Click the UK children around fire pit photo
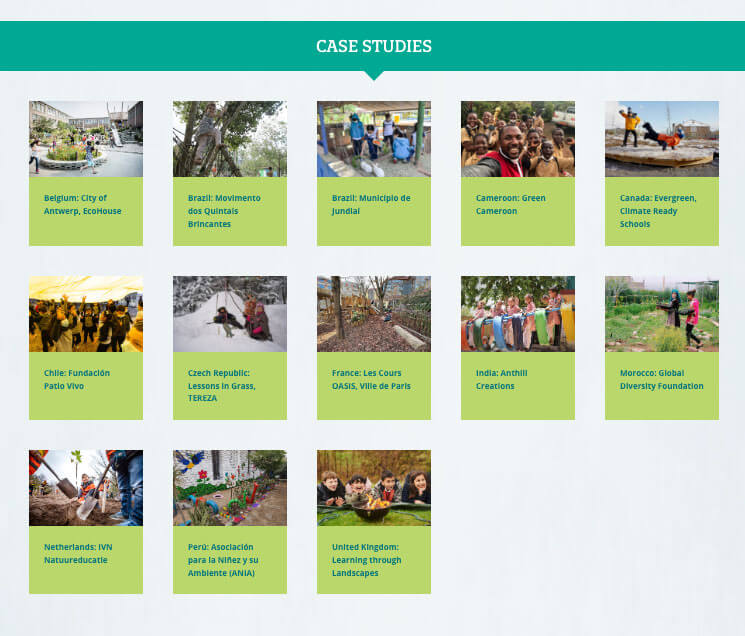745x636 pixels. click(374, 488)
